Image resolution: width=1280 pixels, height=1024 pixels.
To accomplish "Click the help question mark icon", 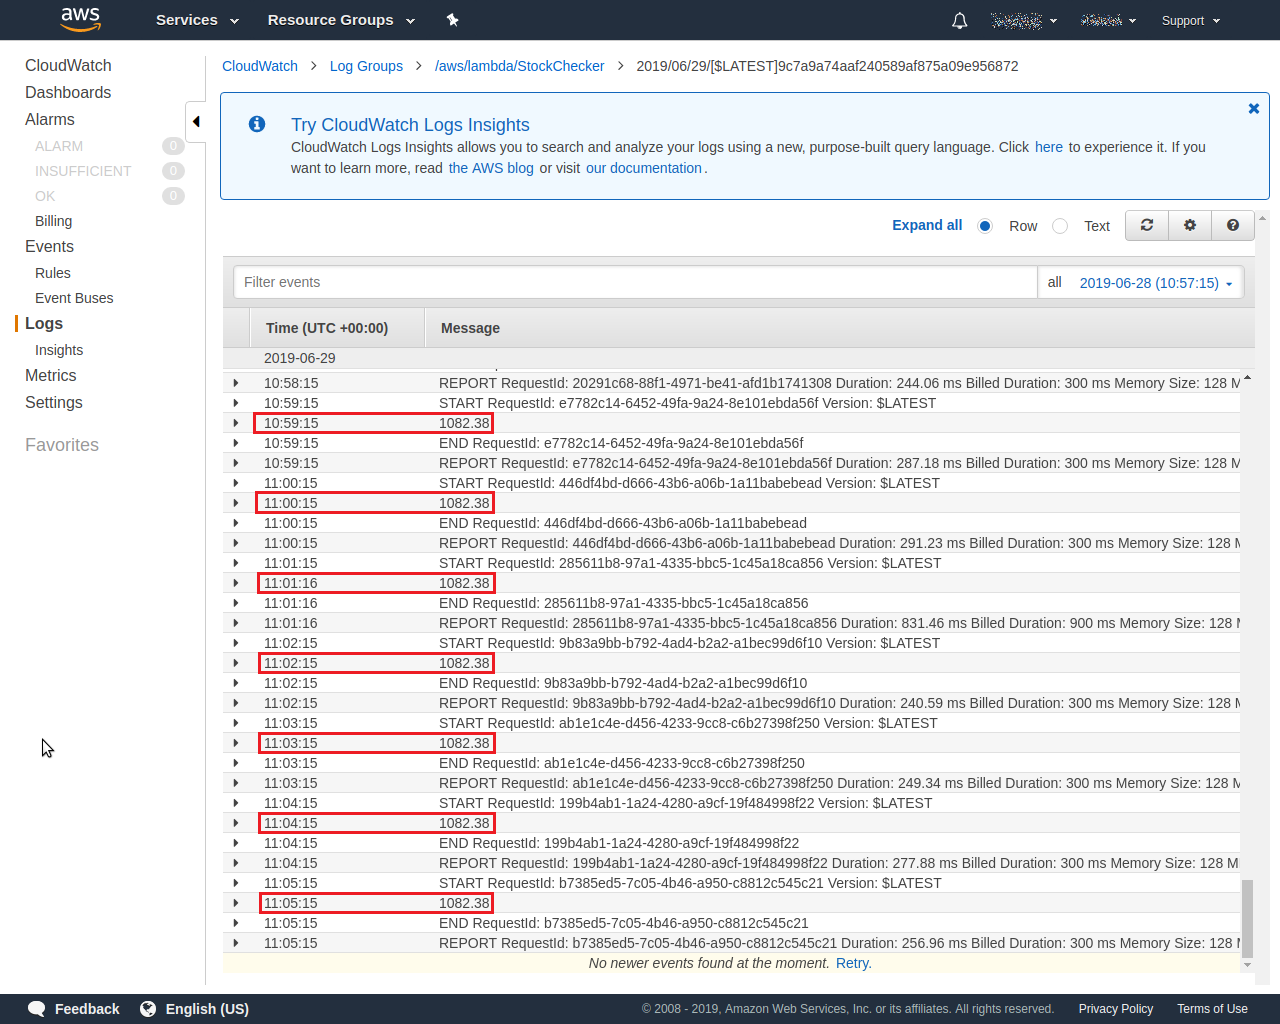I will (x=1232, y=225).
